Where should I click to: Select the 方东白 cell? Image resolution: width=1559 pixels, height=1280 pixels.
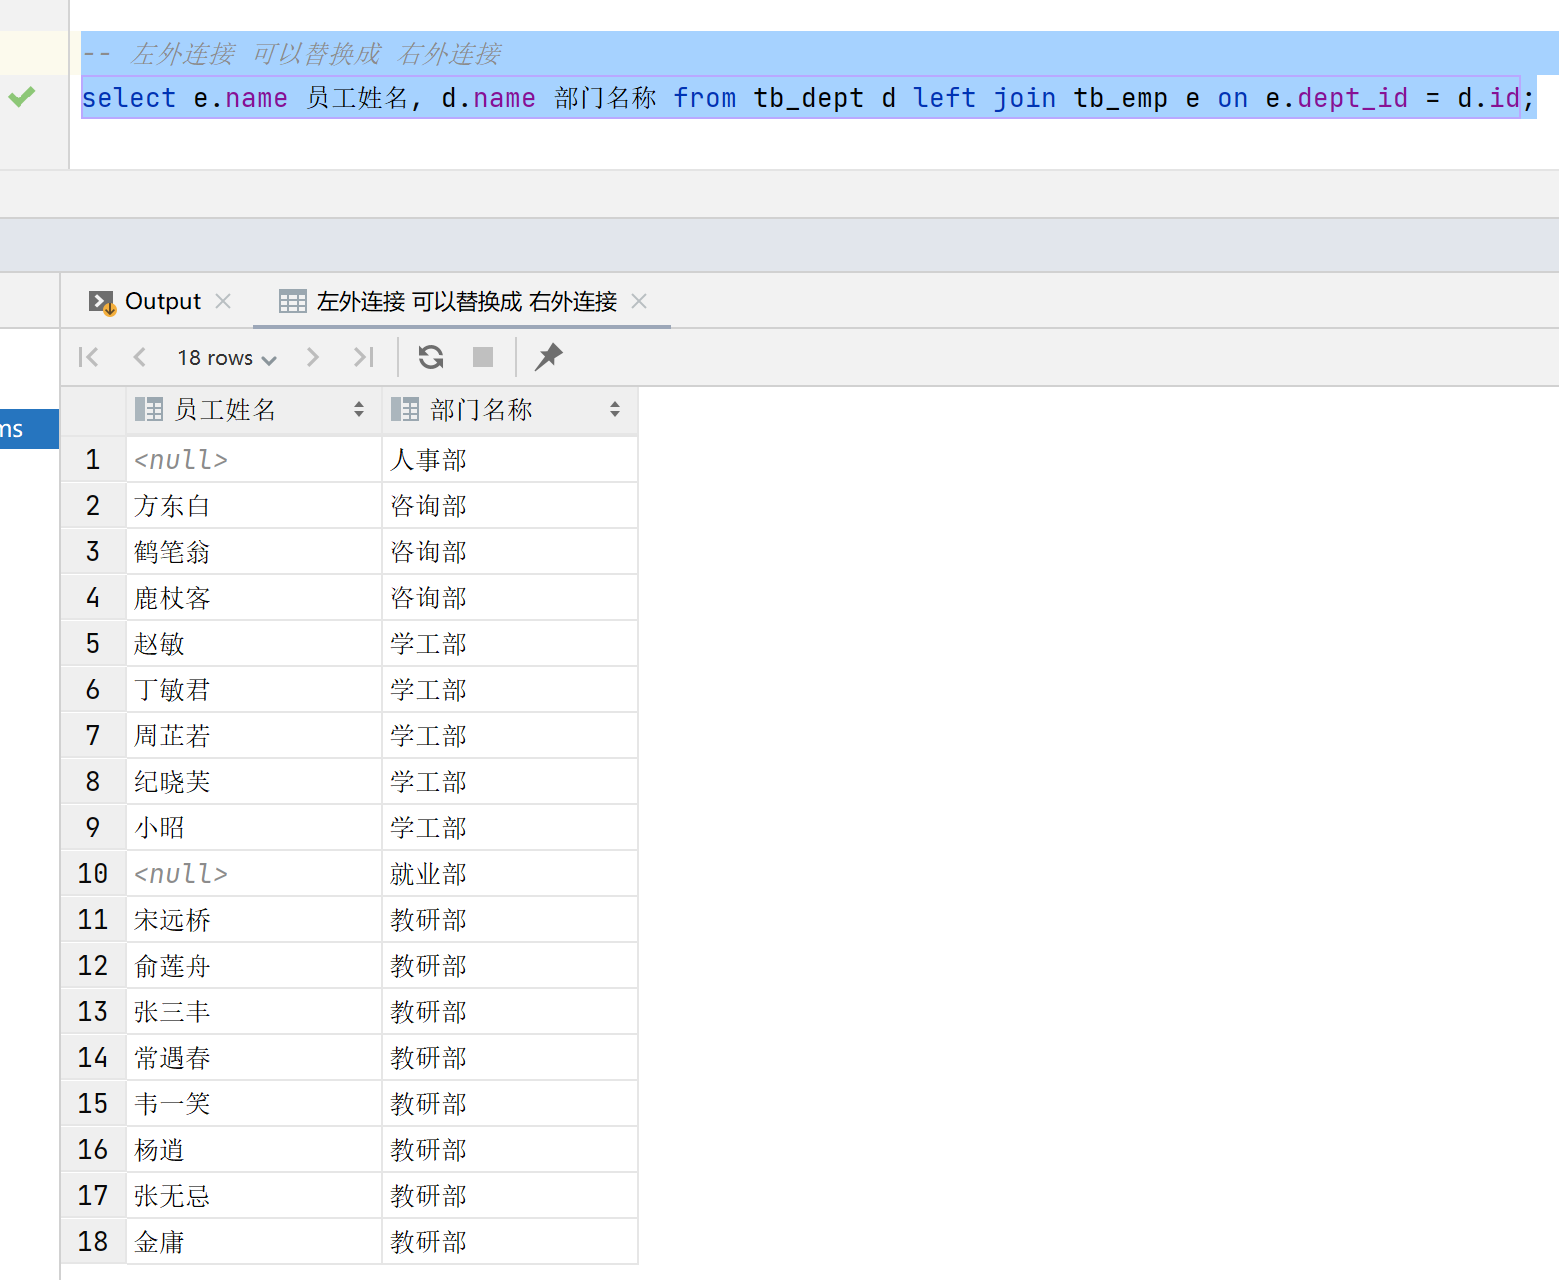[254, 506]
